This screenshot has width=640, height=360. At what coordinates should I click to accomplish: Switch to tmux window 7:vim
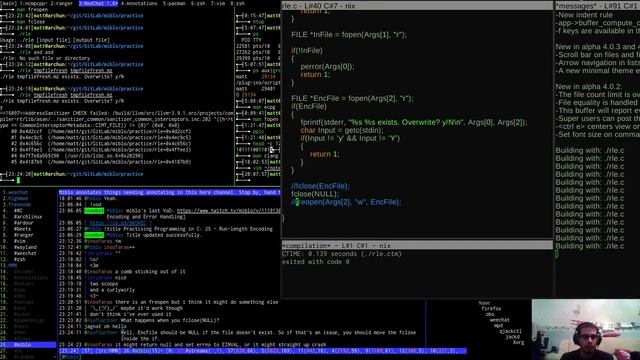coord(218,3)
